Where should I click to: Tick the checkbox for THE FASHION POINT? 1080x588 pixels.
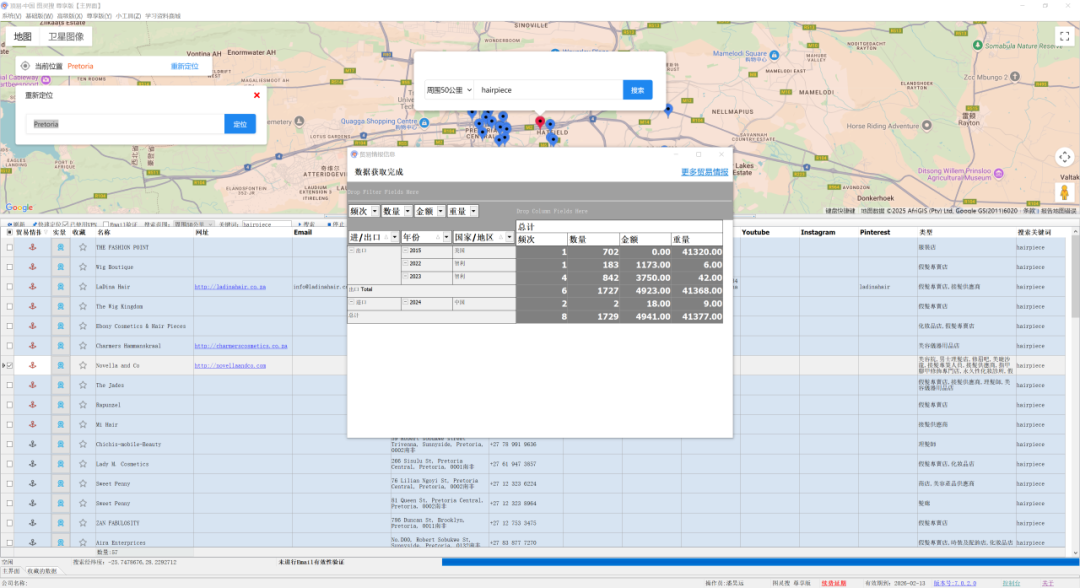tap(10, 247)
